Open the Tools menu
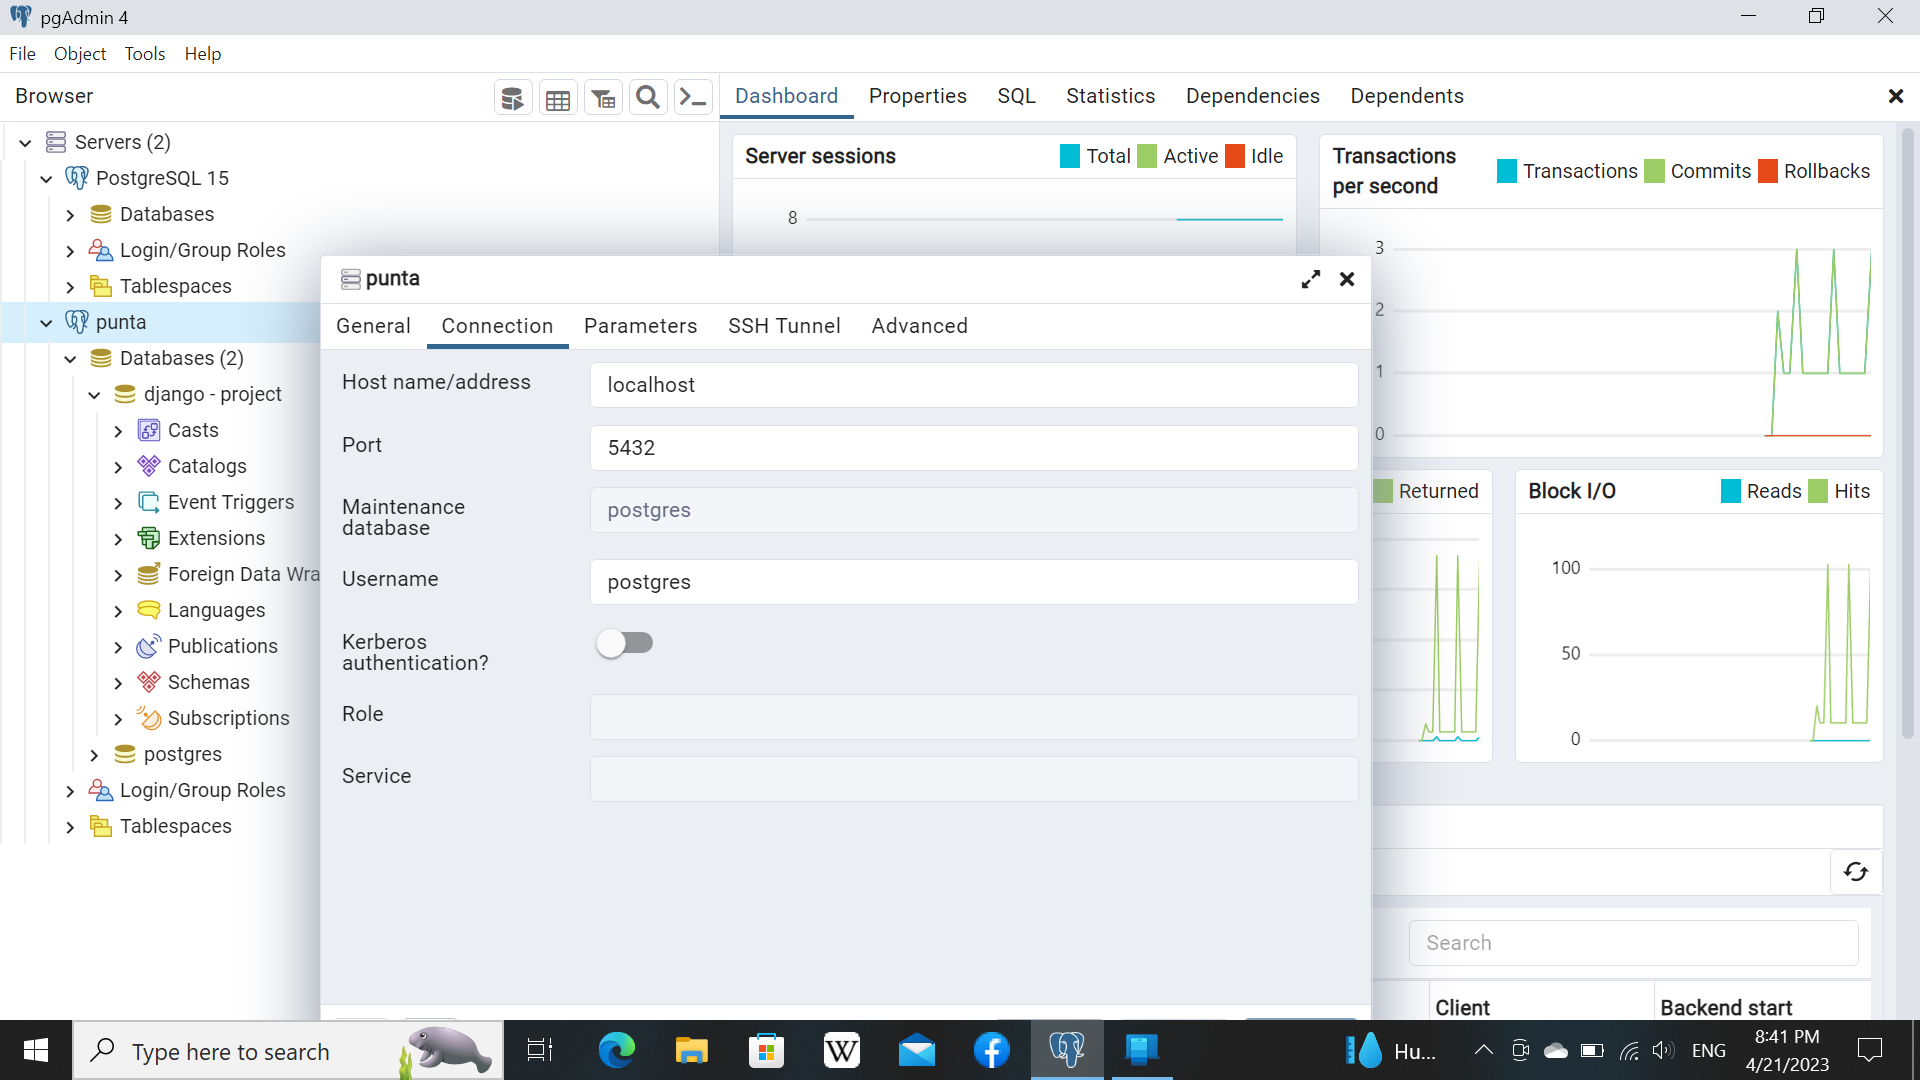This screenshot has width=1920, height=1080. 144,54
